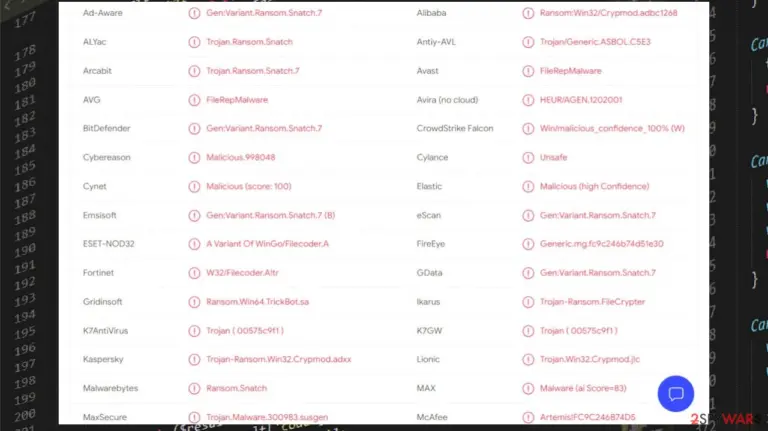
Task: Click the Malwarebytes vendor name
Action: [x=111, y=388]
